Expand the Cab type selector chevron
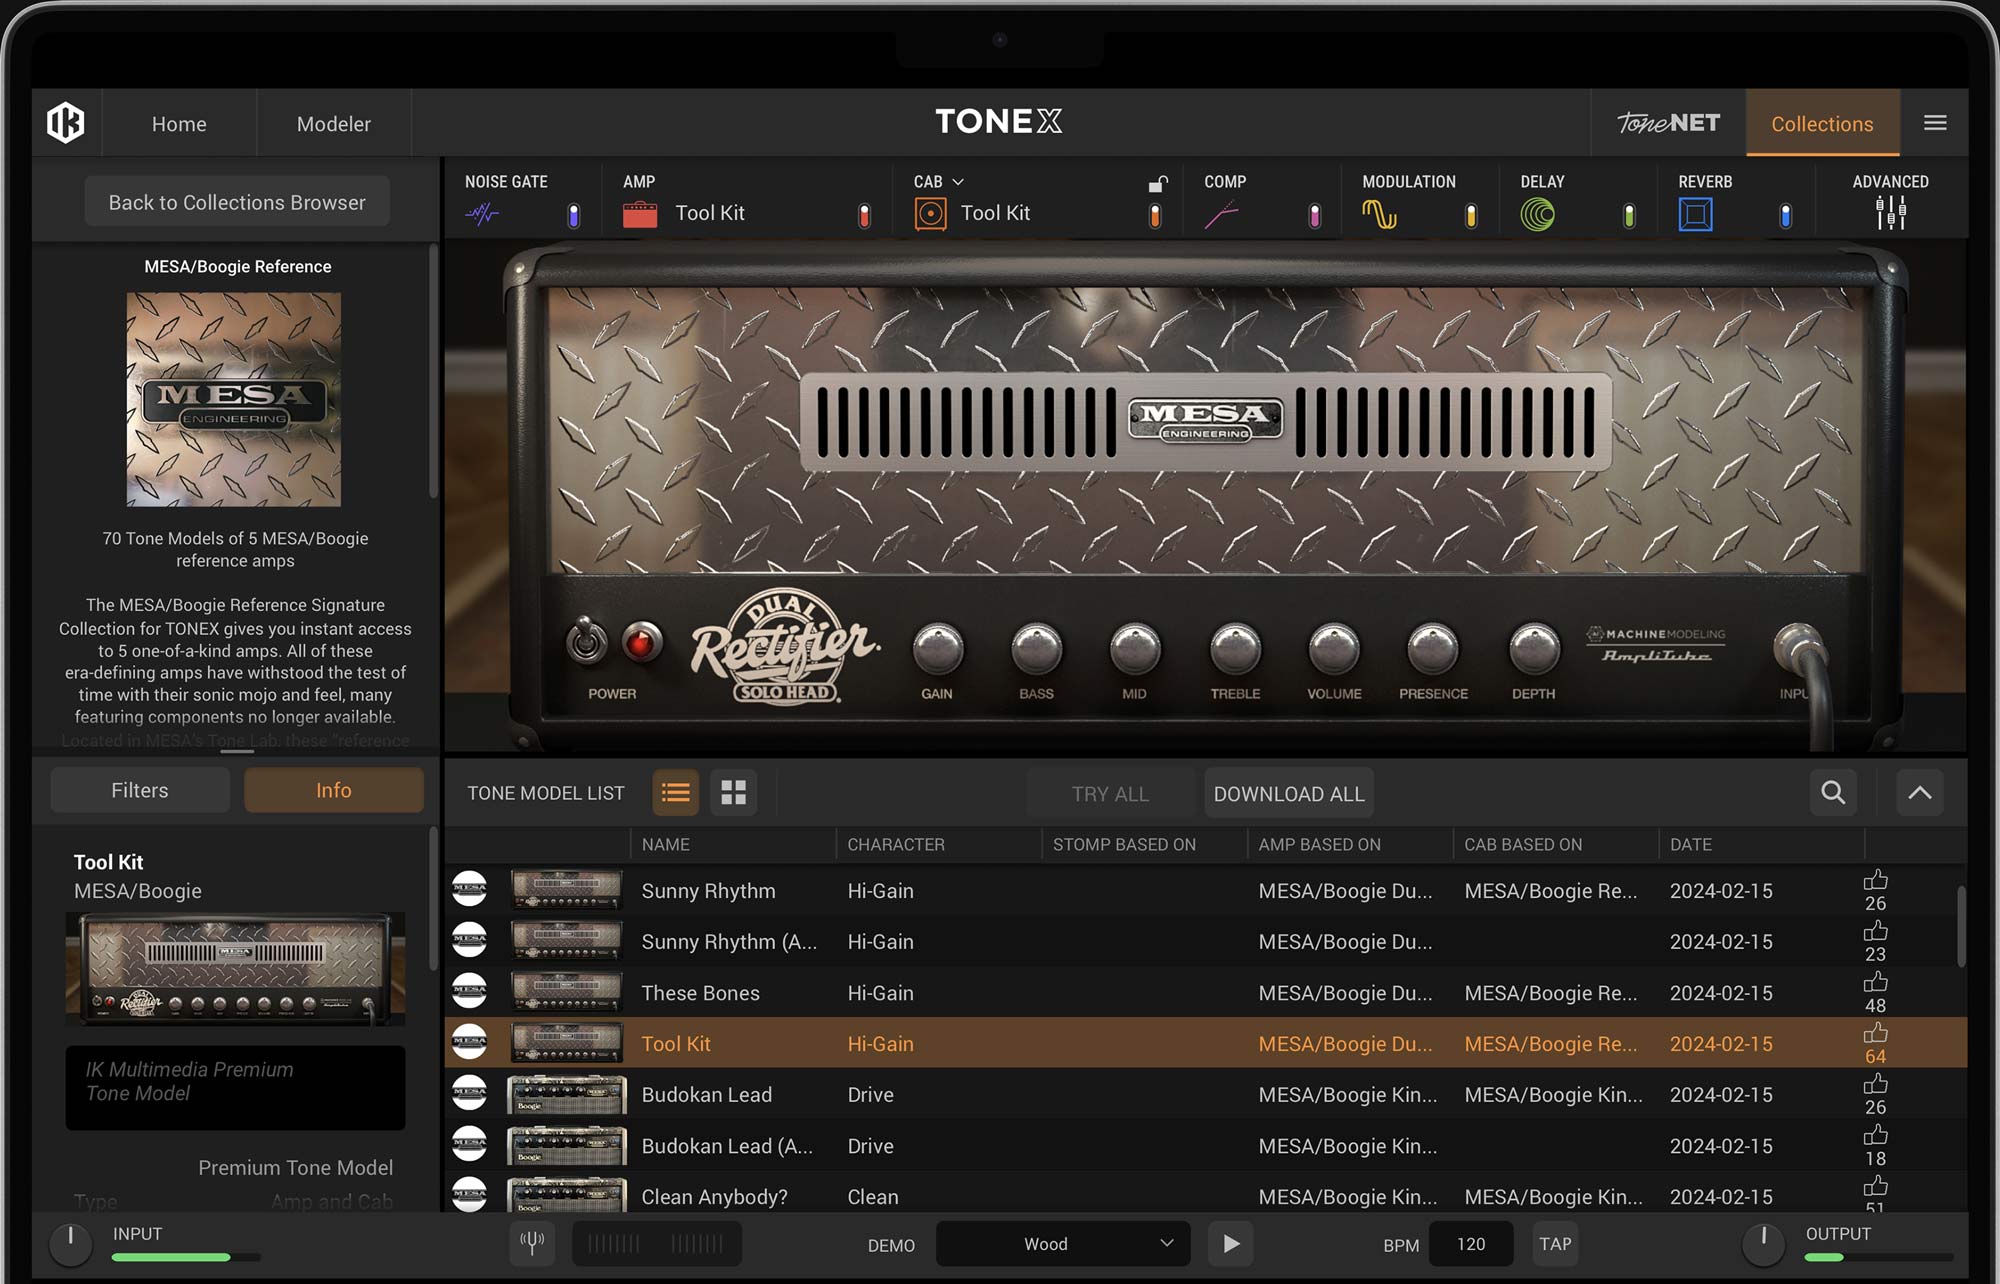Screen dimensions: 2000x1284 (958, 181)
